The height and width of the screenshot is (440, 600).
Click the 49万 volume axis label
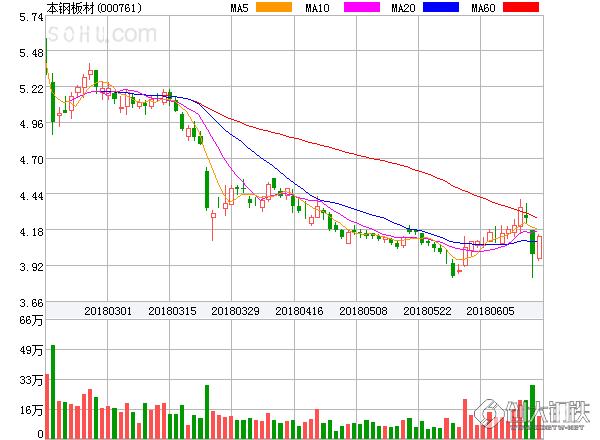pos(31,350)
